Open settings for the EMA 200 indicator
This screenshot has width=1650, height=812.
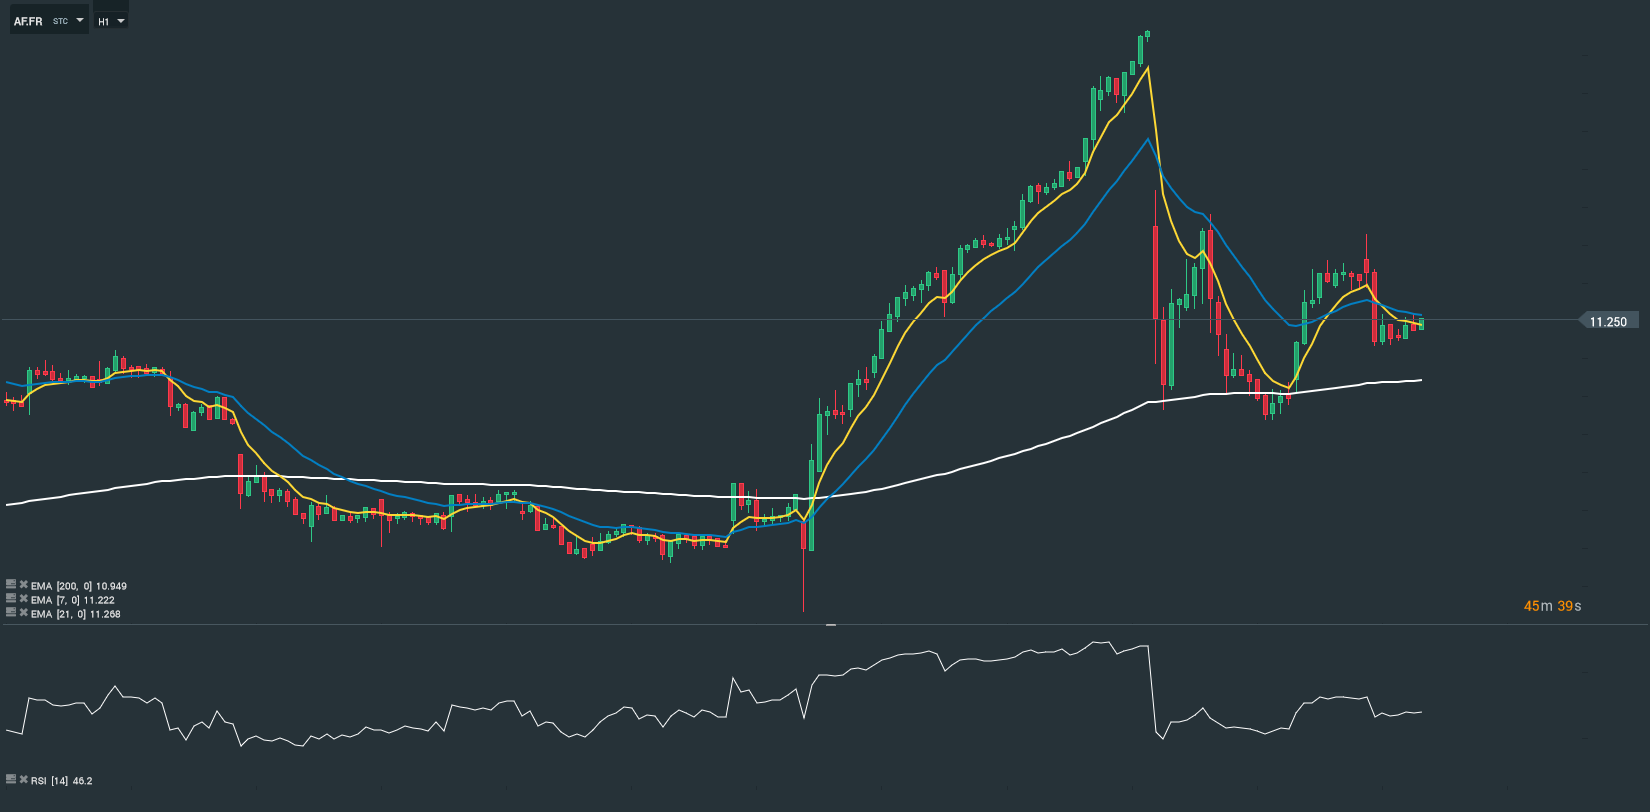click(11, 584)
